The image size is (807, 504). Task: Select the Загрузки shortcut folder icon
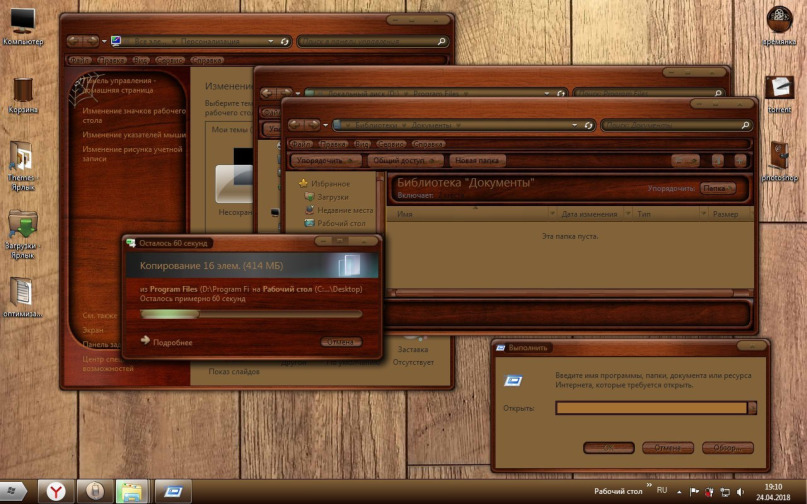coord(23,234)
